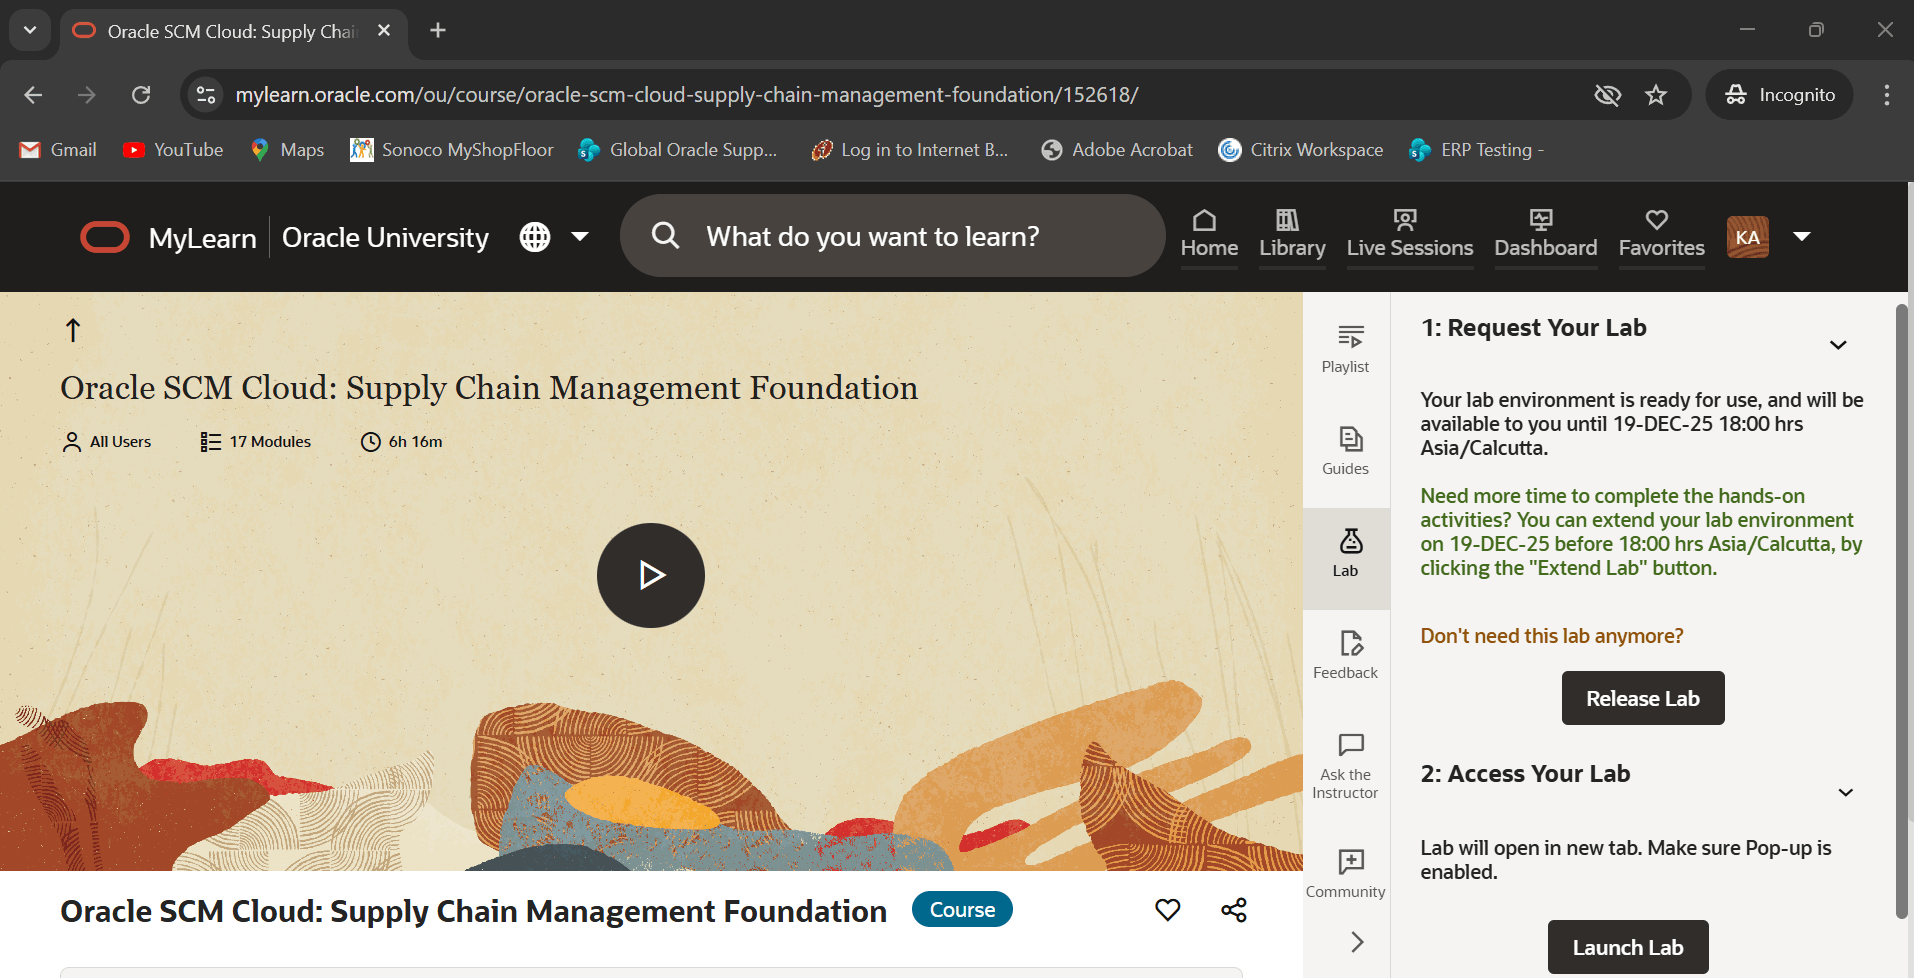Viewport: 1914px width, 978px height.
Task: Collapse the Request Your Lab section
Action: (1838, 345)
